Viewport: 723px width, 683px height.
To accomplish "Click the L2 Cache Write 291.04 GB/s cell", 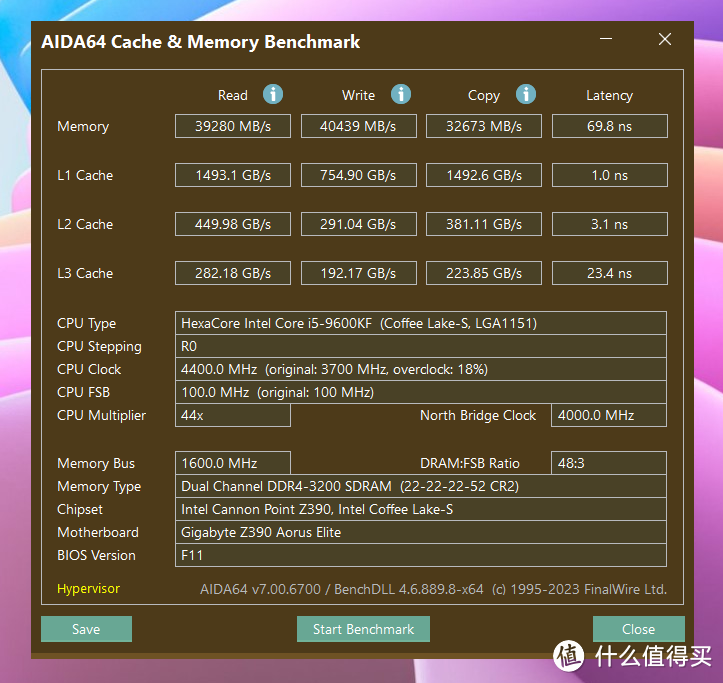I will (x=359, y=224).
